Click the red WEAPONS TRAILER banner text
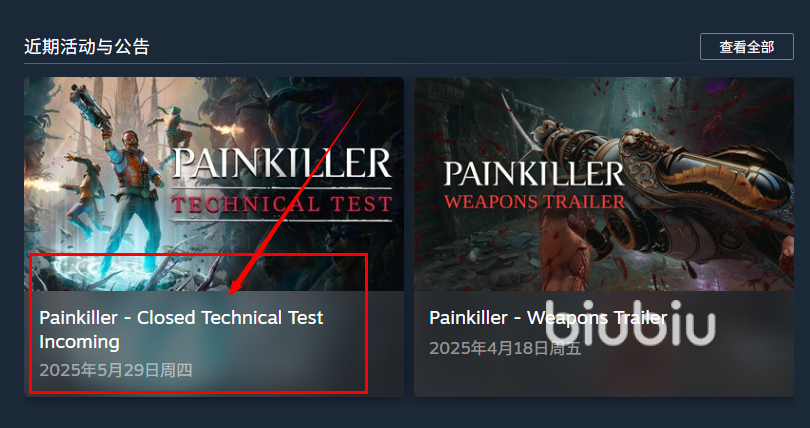 [x=535, y=200]
